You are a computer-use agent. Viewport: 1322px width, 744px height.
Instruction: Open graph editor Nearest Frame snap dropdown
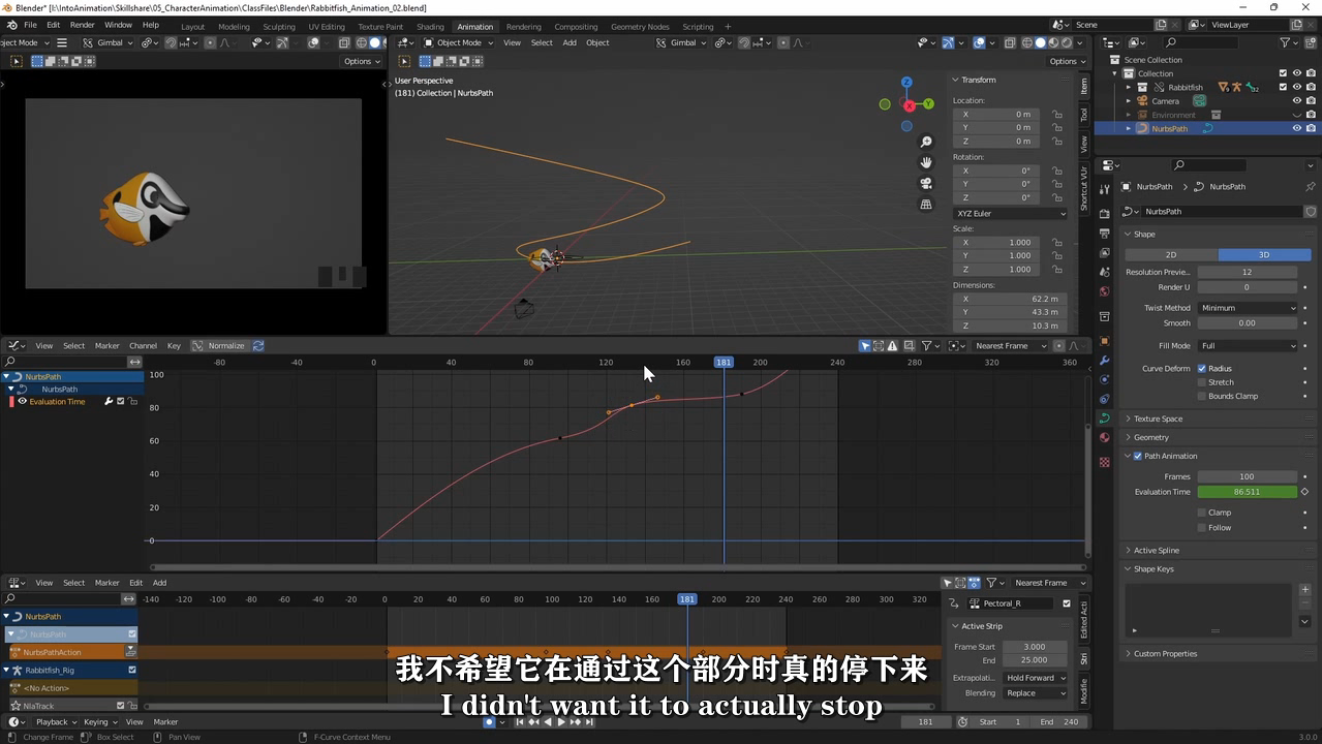coord(1009,346)
